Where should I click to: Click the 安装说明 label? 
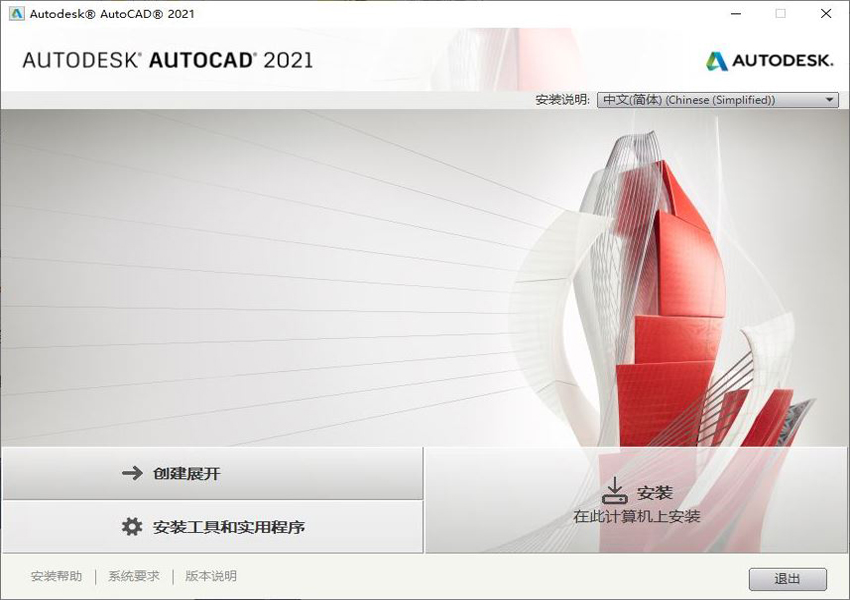(x=563, y=100)
